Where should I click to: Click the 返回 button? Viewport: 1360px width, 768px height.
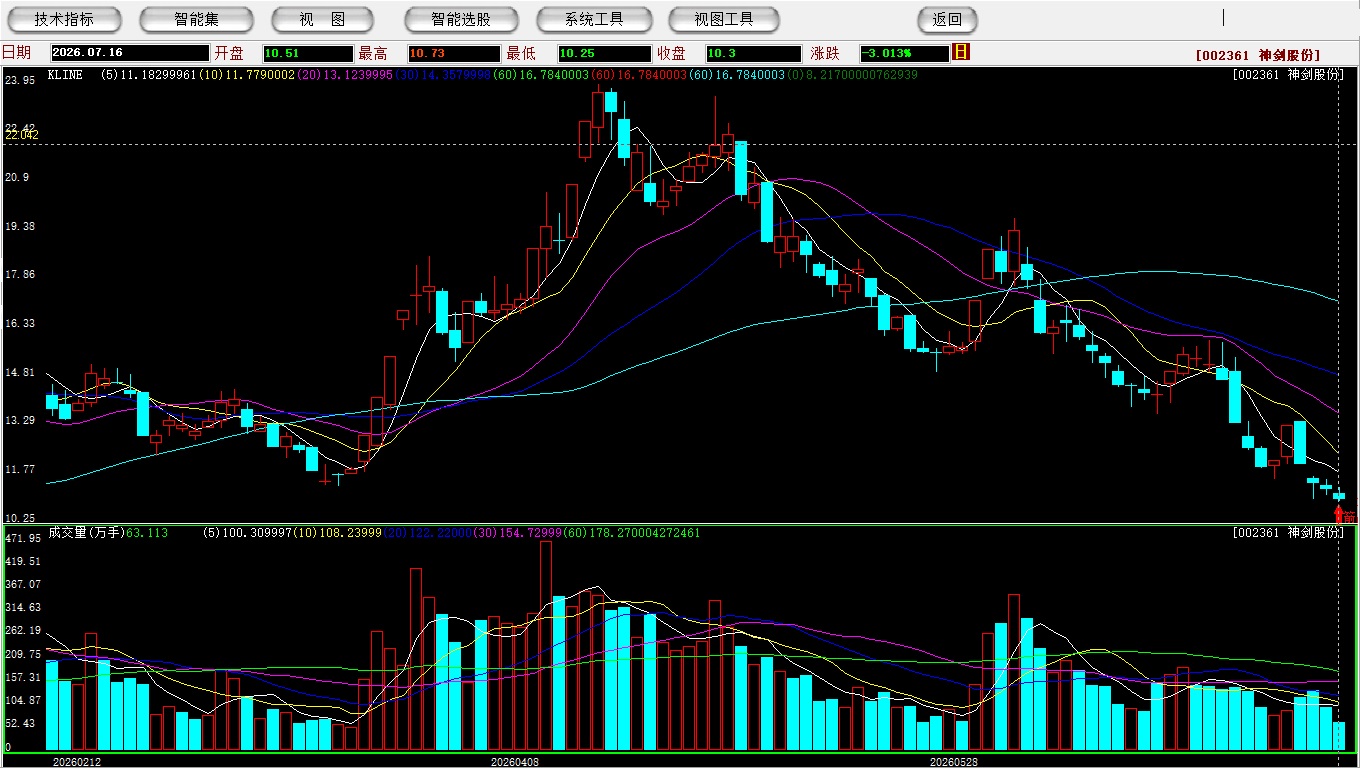click(947, 19)
